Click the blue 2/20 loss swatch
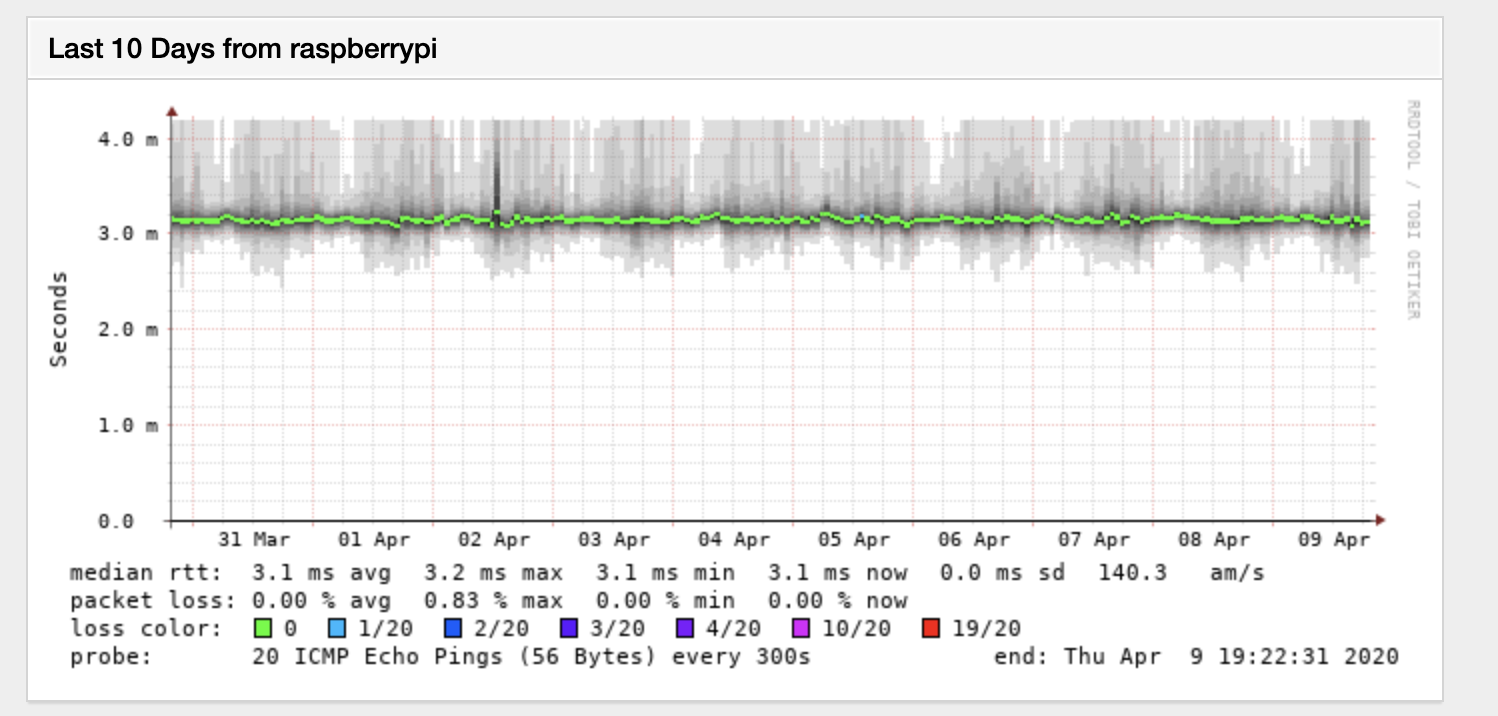Viewport: 1498px width, 716px height. [x=451, y=629]
